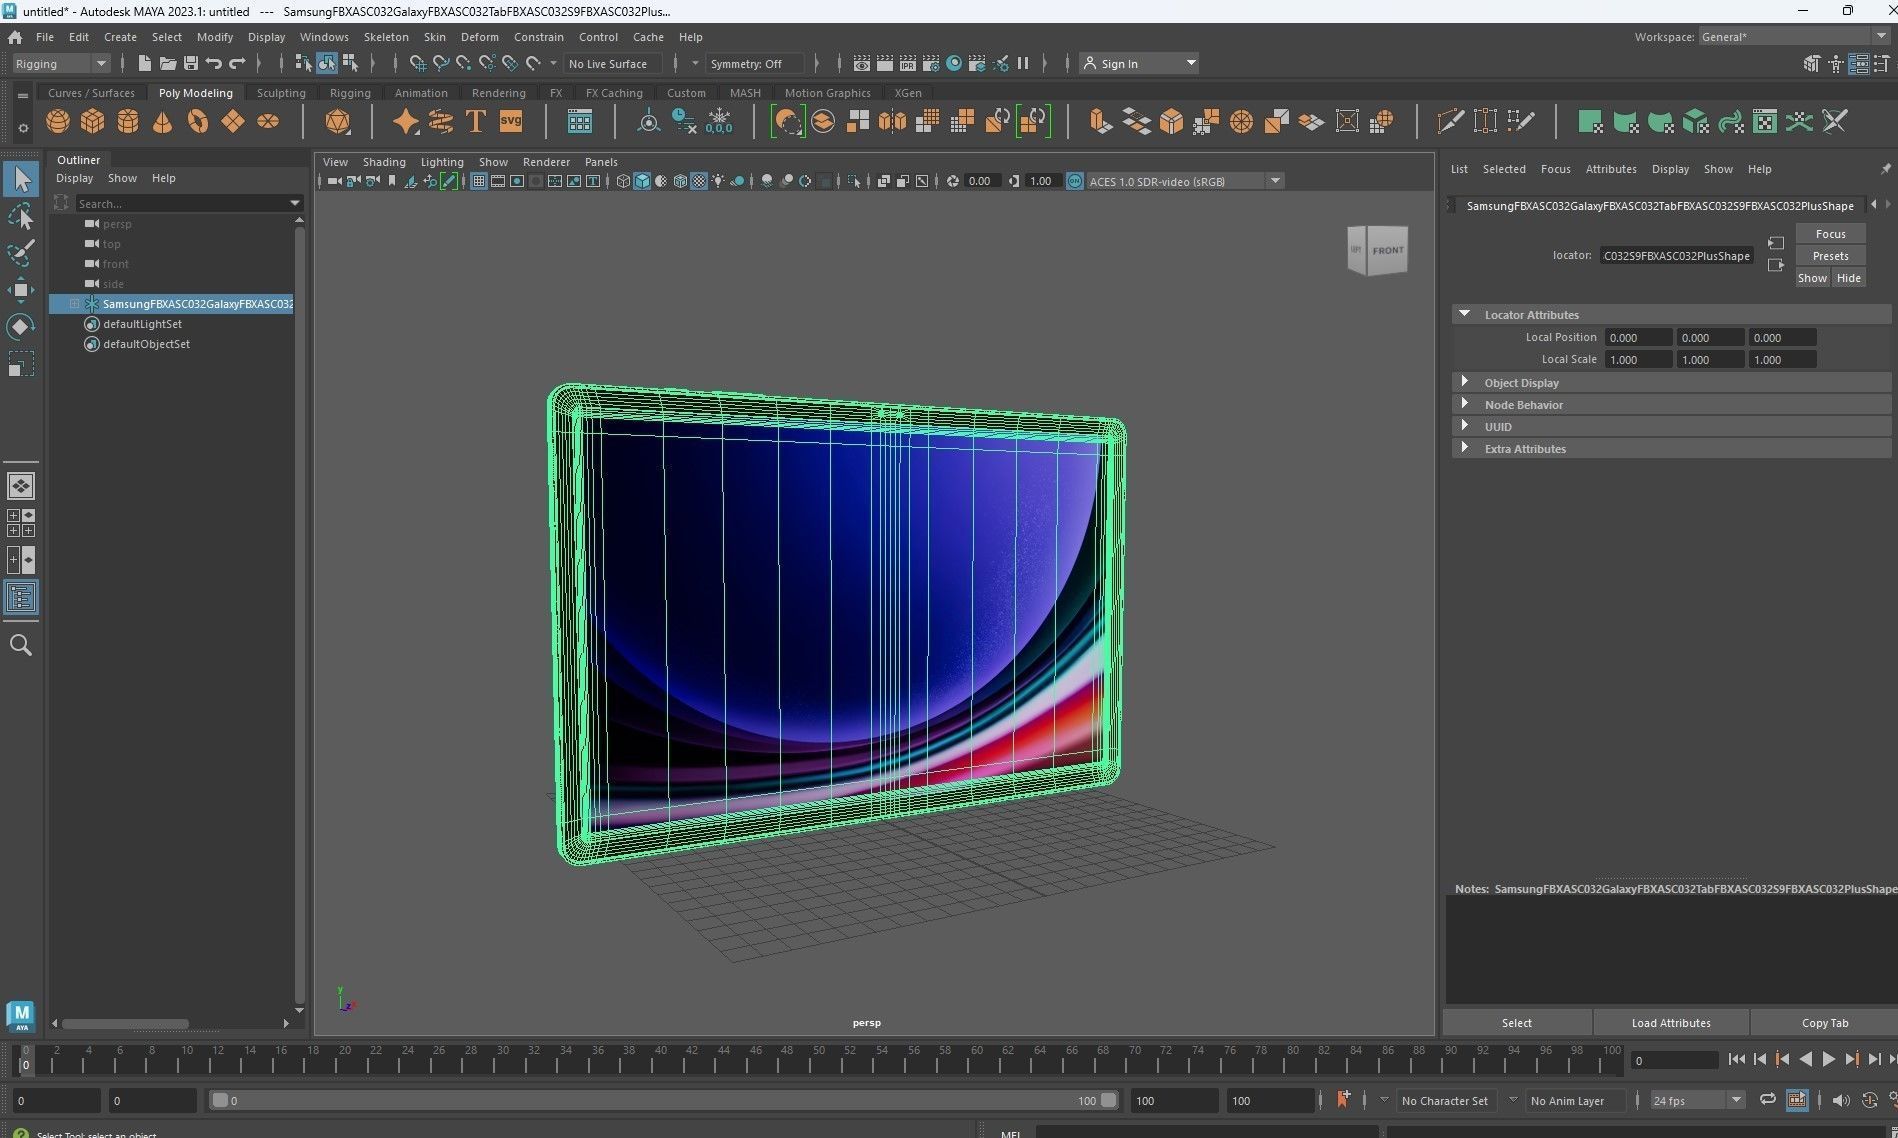Open the Deform menu
Viewport: 1898px width, 1138px height.
[479, 37]
